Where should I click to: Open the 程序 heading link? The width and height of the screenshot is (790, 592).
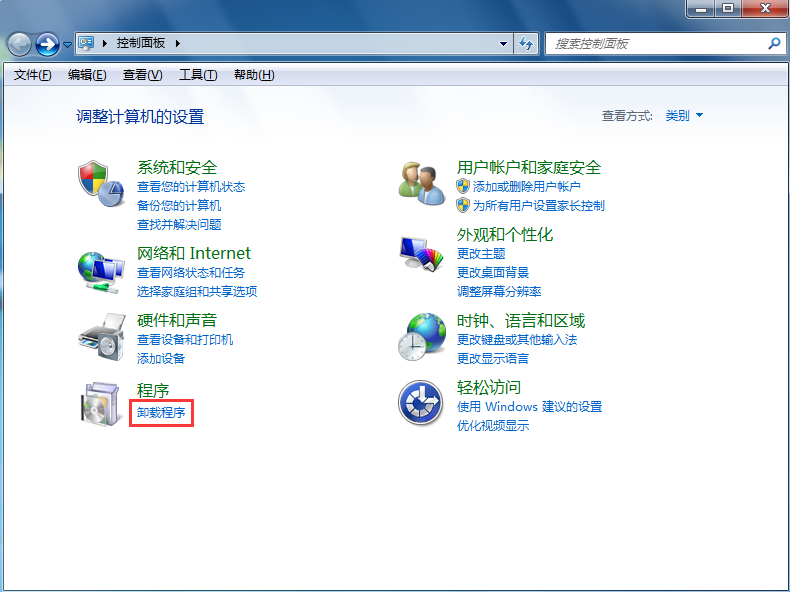153,390
